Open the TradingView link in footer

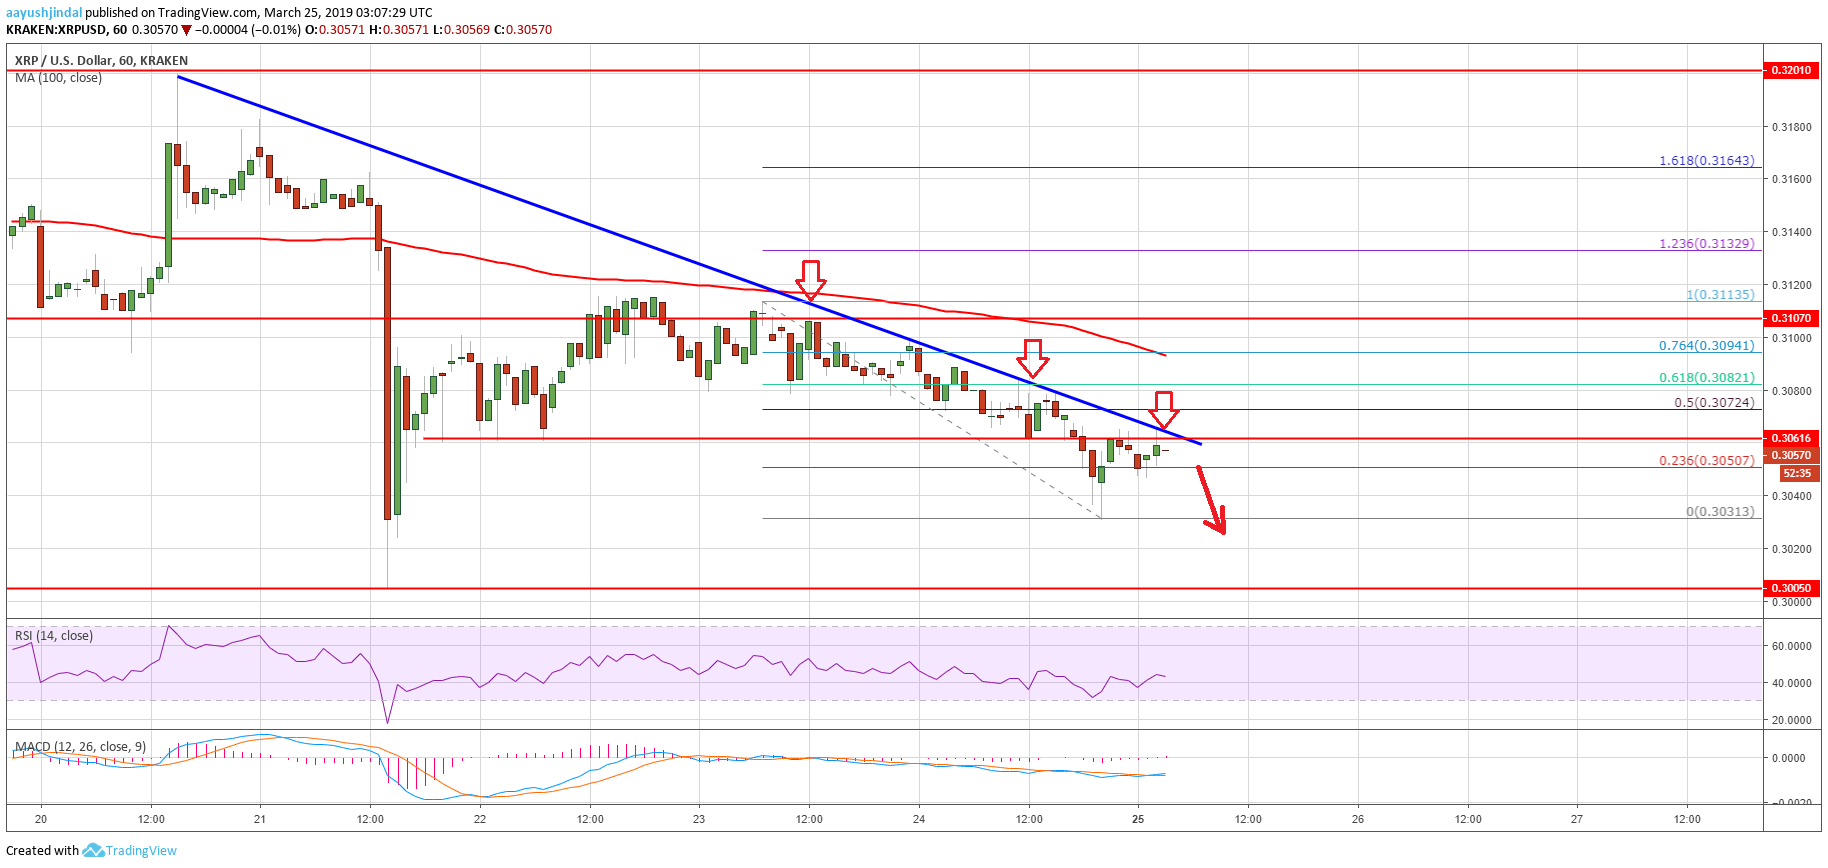coord(141,851)
